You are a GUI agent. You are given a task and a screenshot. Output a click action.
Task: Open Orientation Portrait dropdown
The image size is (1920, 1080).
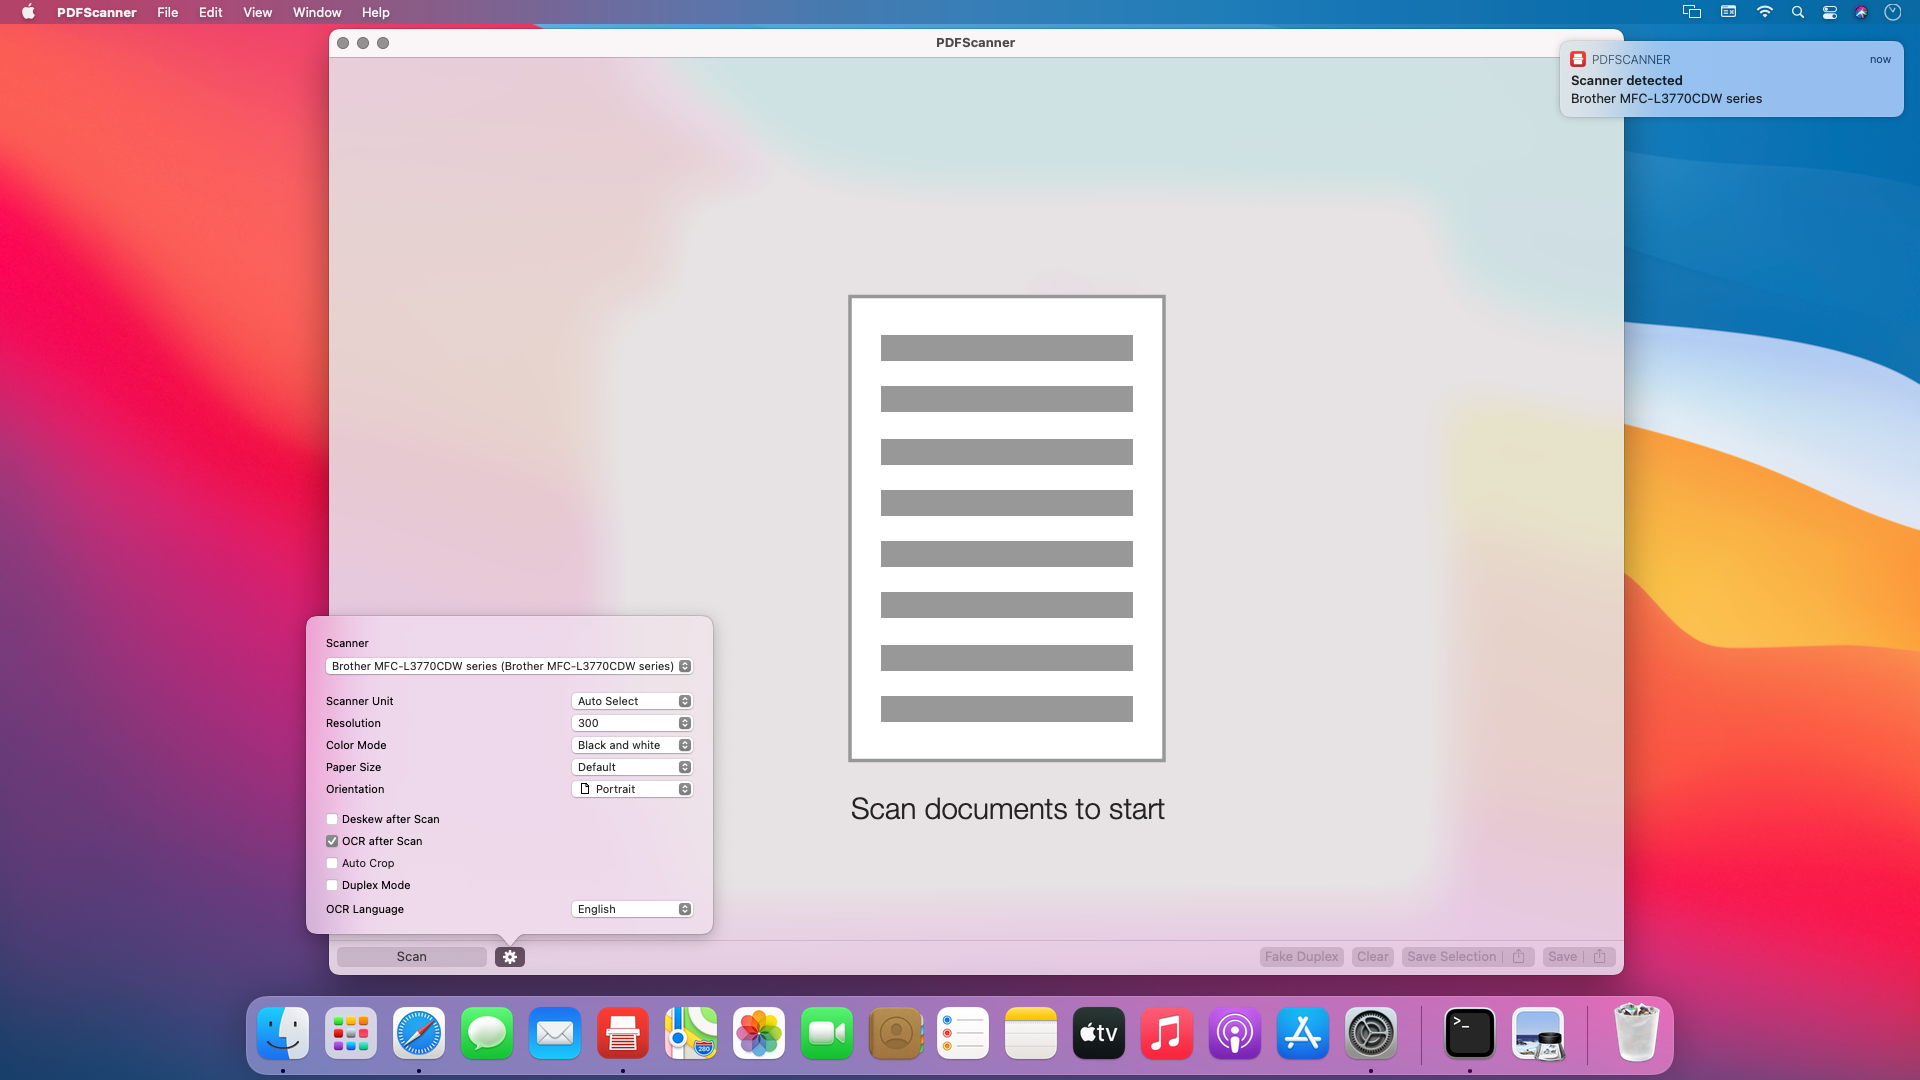(x=632, y=789)
